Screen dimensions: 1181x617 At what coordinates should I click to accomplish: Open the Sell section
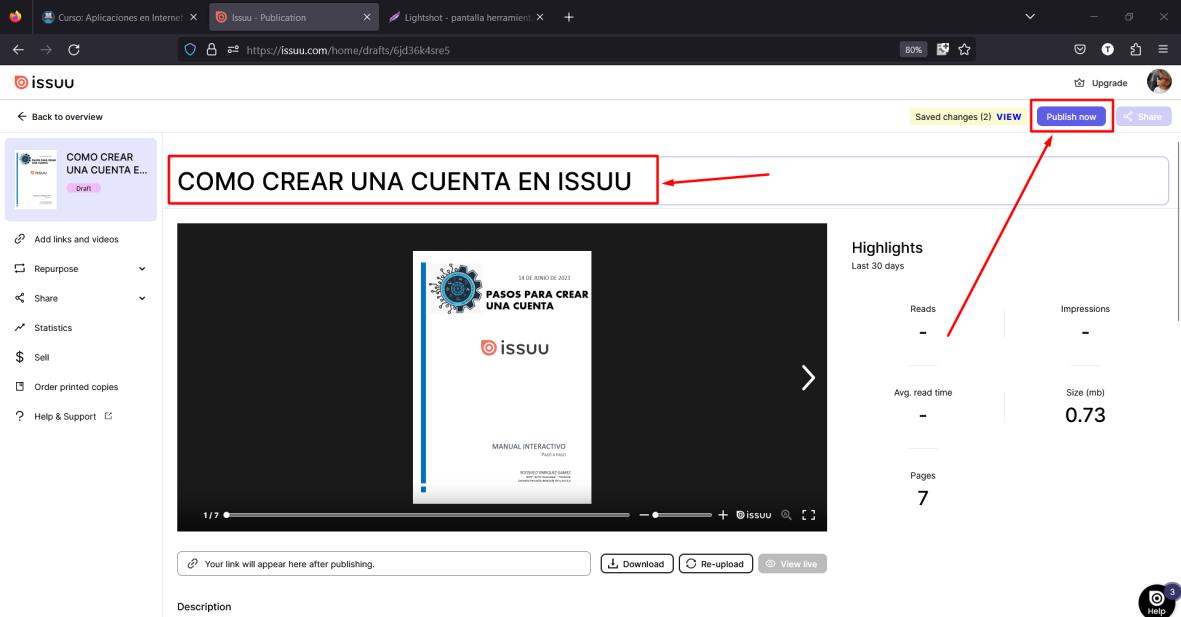point(41,357)
